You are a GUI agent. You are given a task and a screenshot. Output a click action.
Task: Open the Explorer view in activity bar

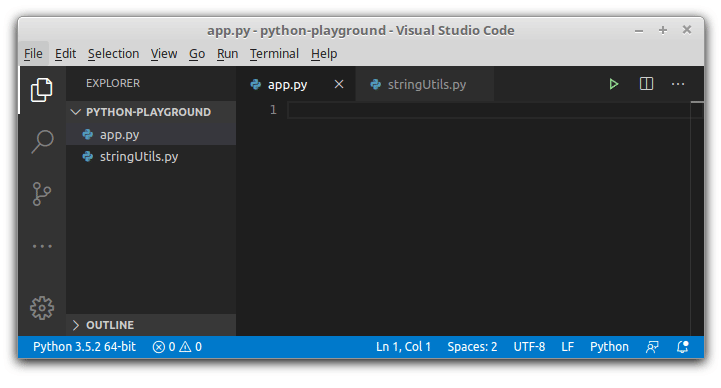coord(42,90)
